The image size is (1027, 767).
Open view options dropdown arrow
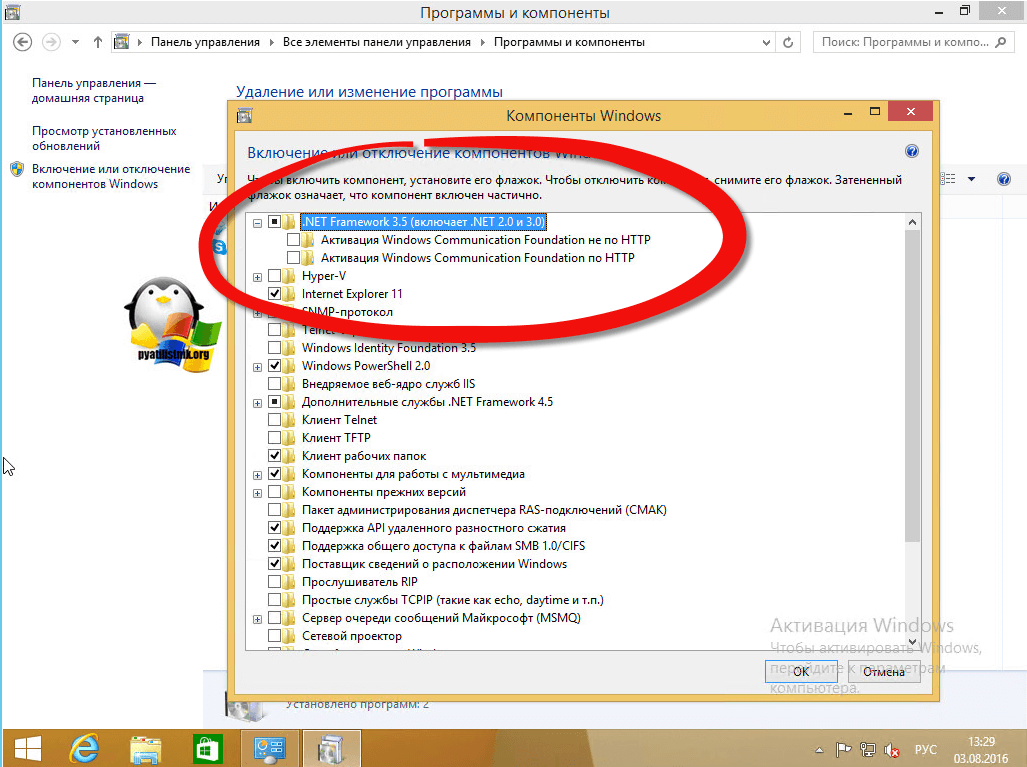click(971, 179)
